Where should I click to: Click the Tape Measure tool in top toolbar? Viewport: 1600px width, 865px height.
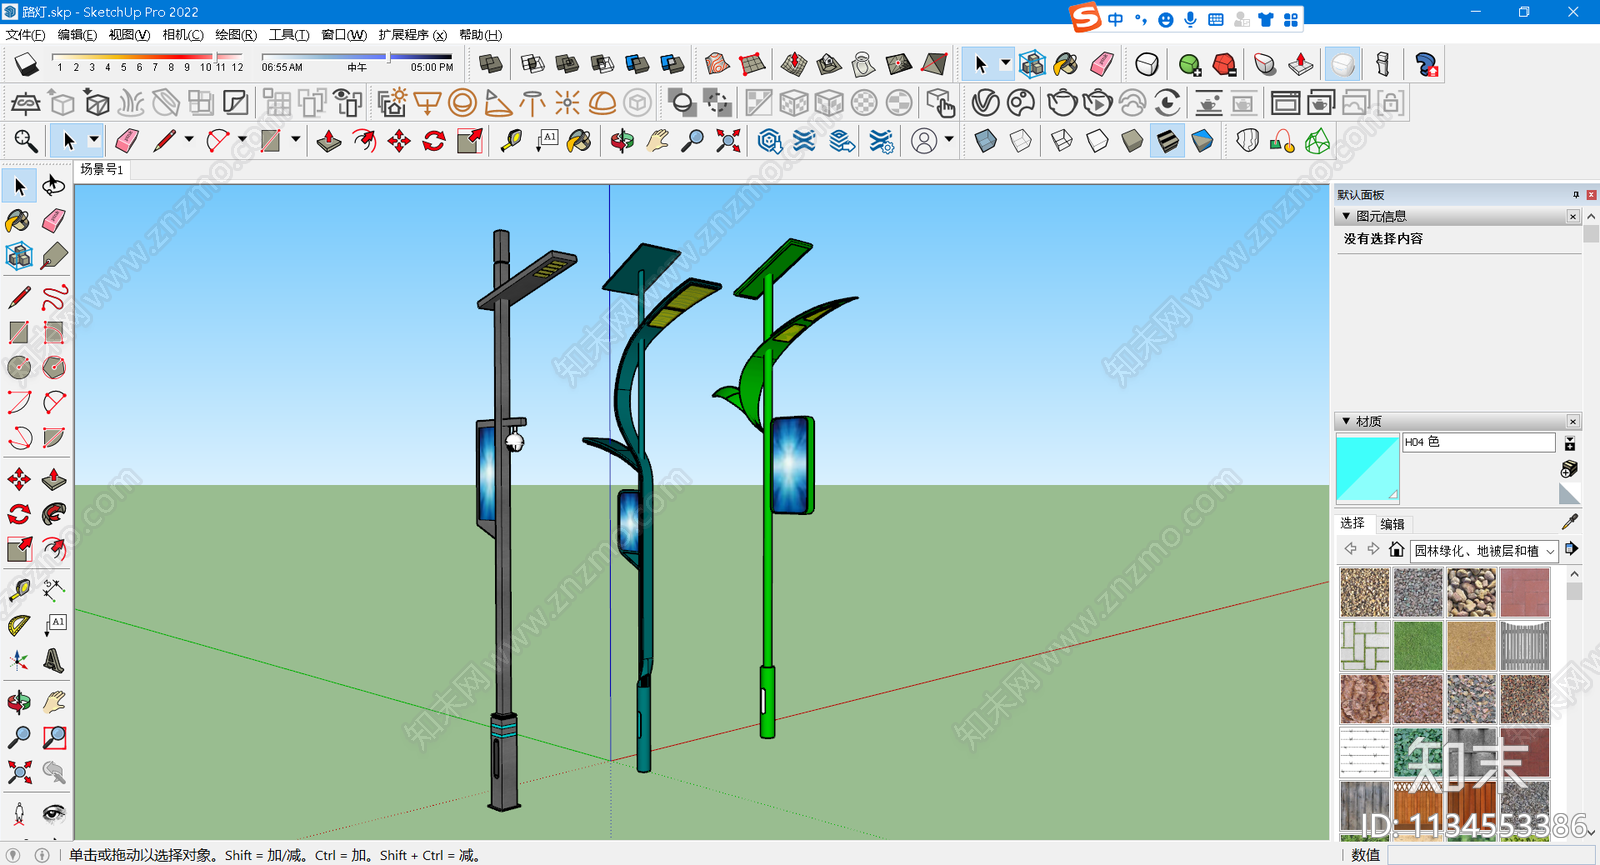pyautogui.click(x=511, y=141)
